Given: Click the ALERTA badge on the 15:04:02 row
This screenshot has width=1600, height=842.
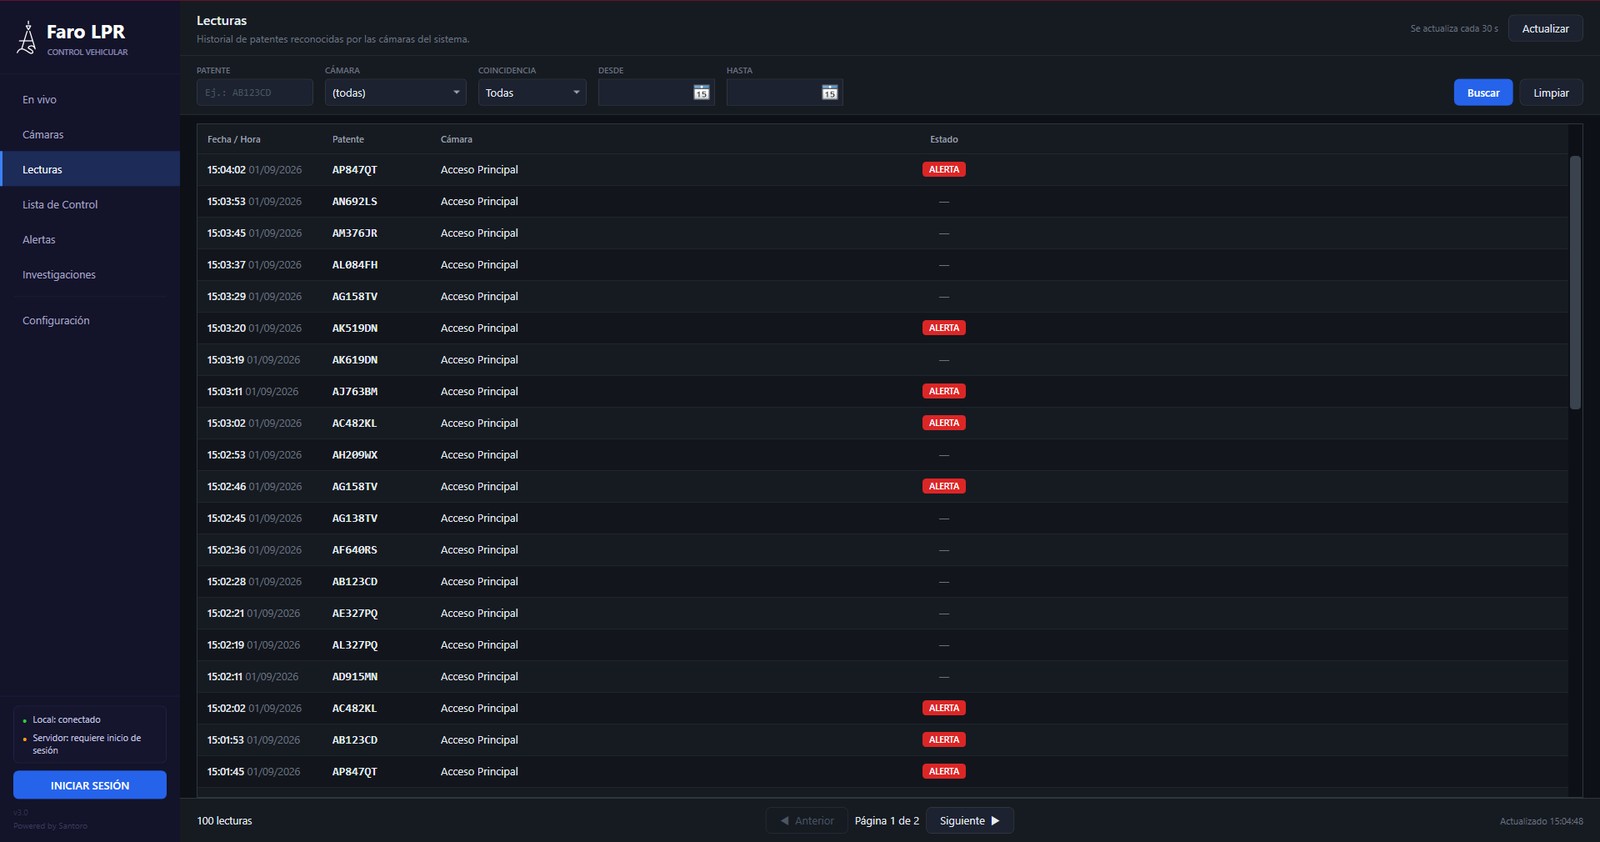Looking at the screenshot, I should point(944,170).
